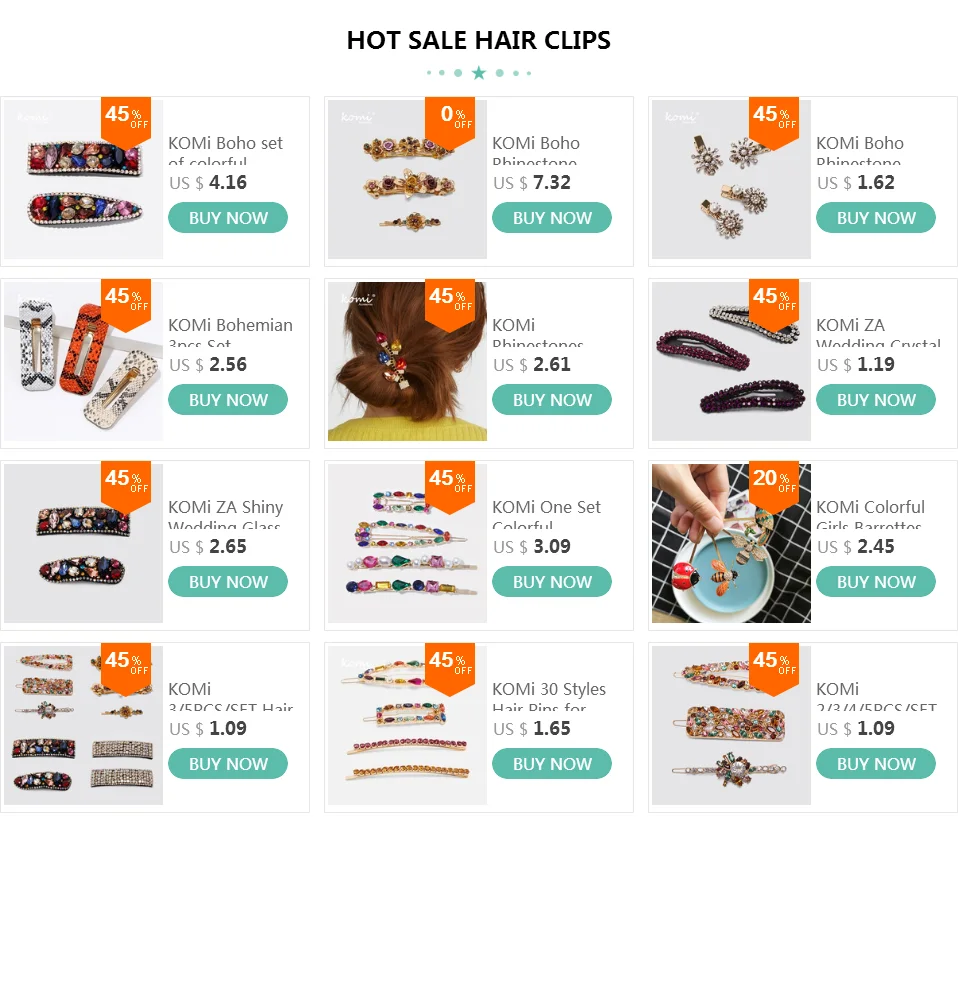Open the bee and ladybug barrettes thumbnail
The image size is (958, 995).
tap(732, 543)
